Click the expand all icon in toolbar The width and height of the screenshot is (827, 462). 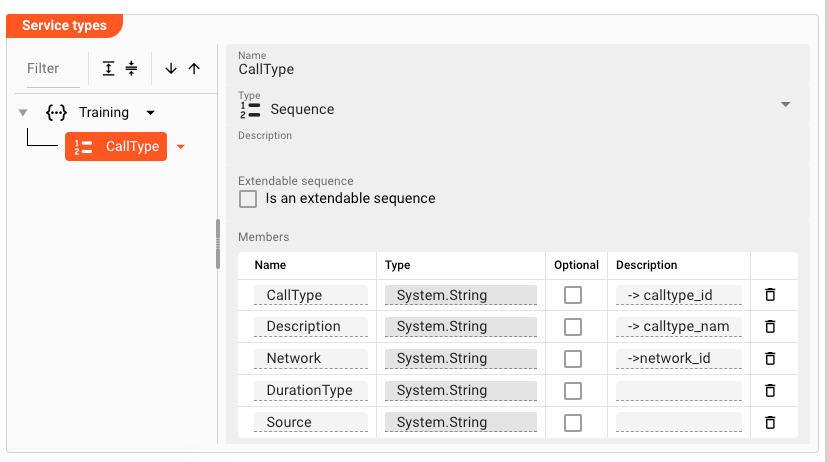point(108,69)
